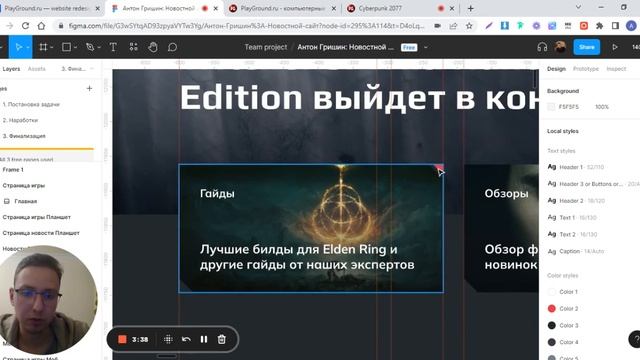The width and height of the screenshot is (640, 360).
Task: Delete the recording with trash icon
Action: coord(222,339)
